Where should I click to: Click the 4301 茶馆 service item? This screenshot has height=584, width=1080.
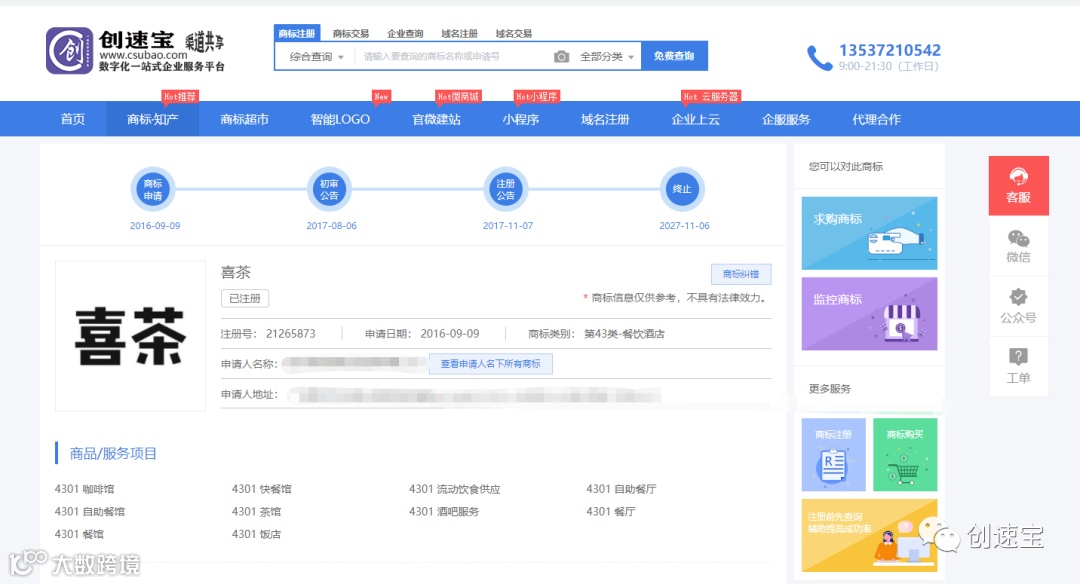[256, 512]
